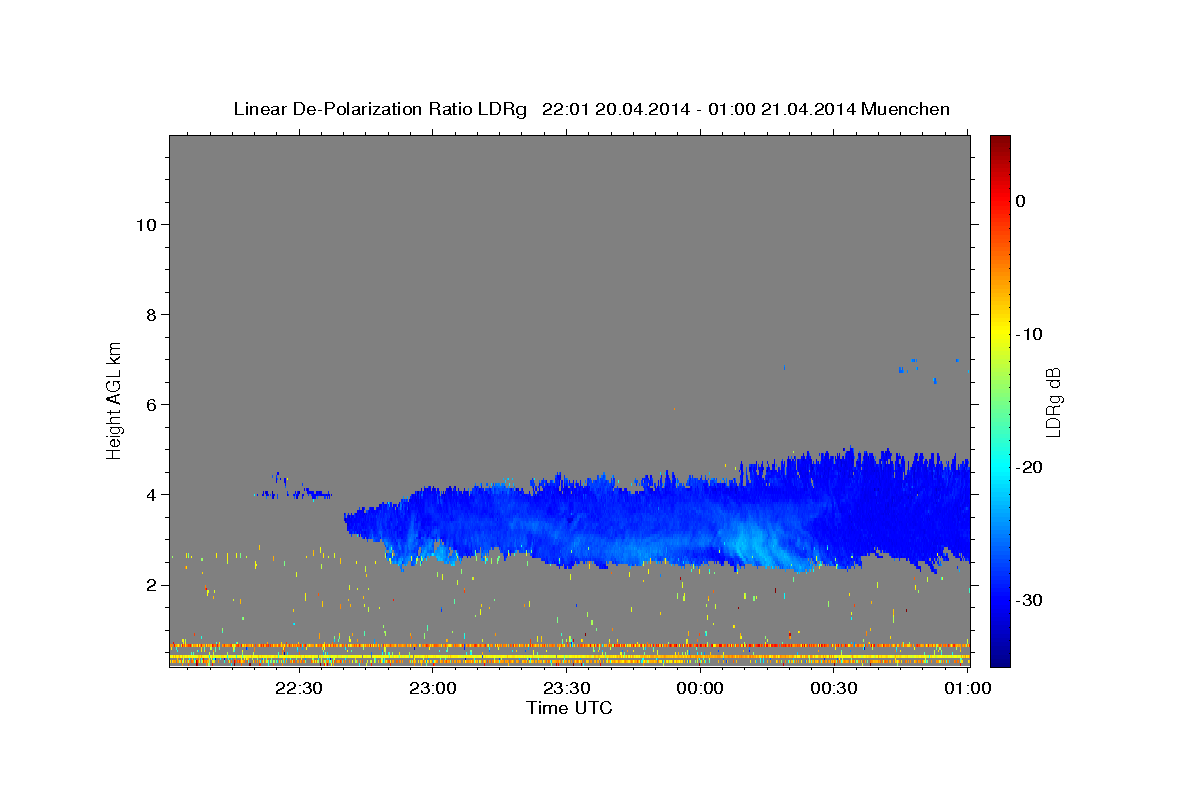Click the Height AGL km axis title
1200x800 pixels.
(115, 399)
